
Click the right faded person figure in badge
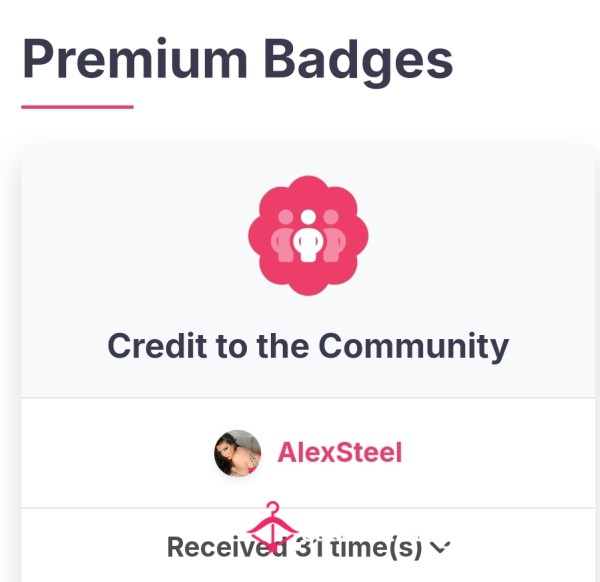334,236
